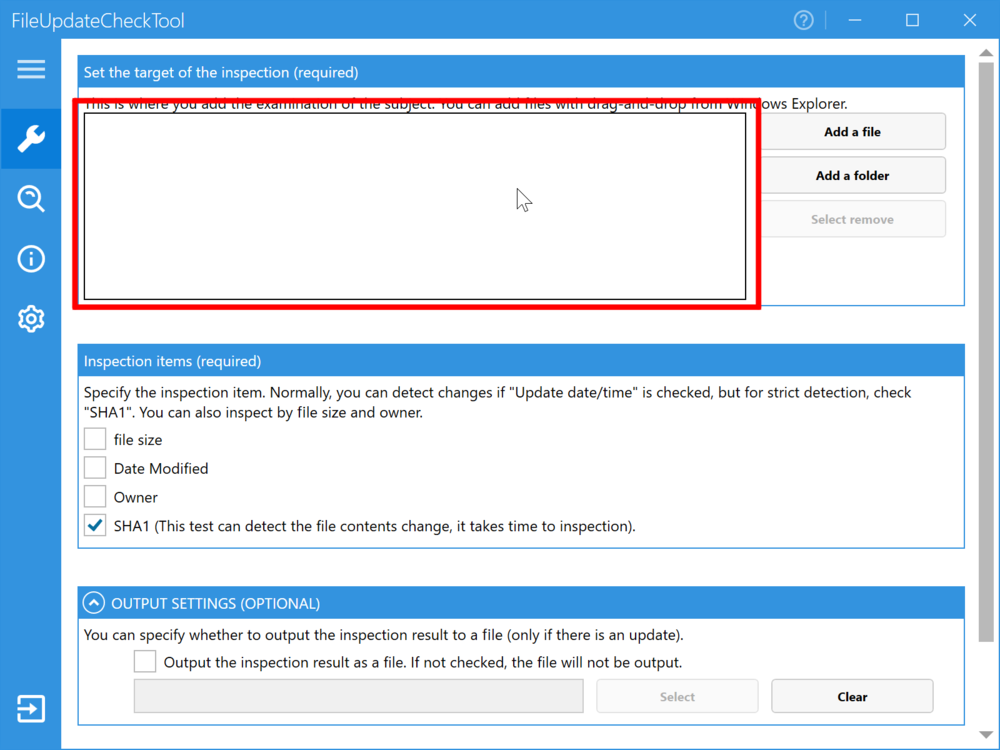Toggle the Owner checkbox

click(95, 497)
